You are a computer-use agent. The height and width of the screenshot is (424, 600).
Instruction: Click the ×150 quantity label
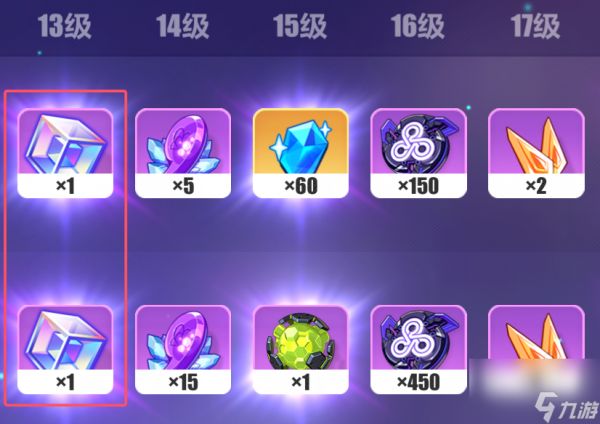(419, 186)
